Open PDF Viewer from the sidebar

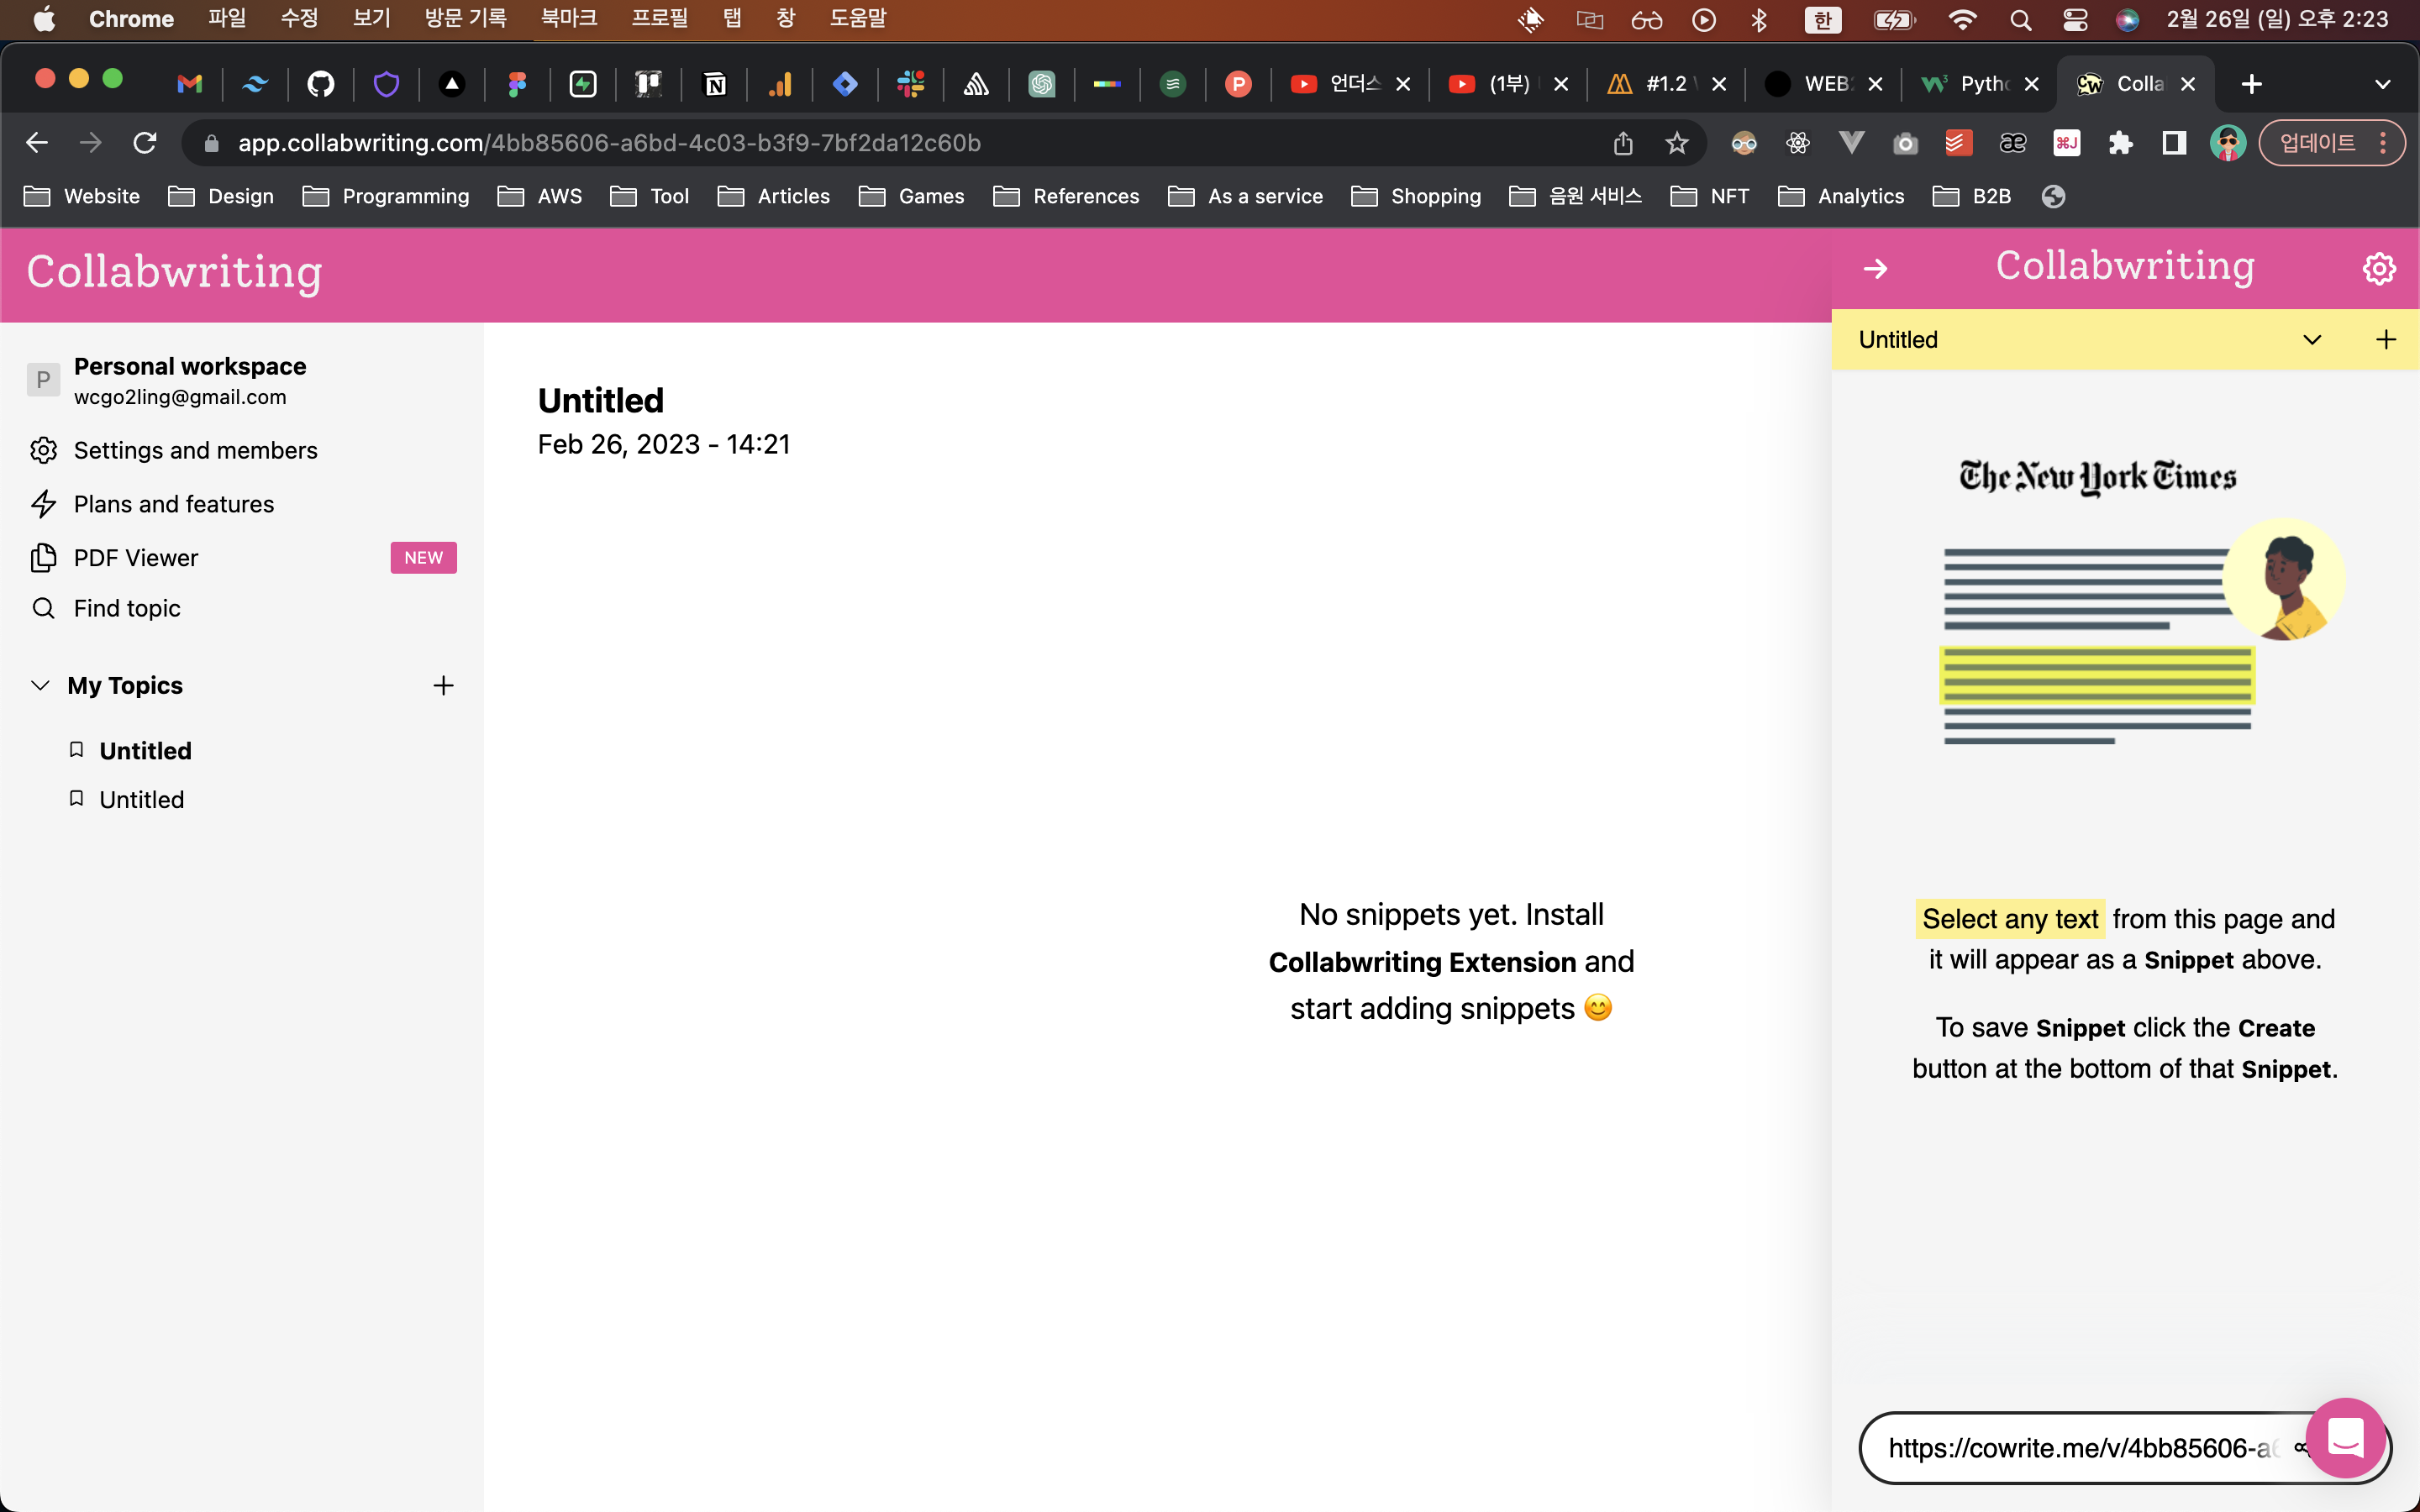[136, 557]
